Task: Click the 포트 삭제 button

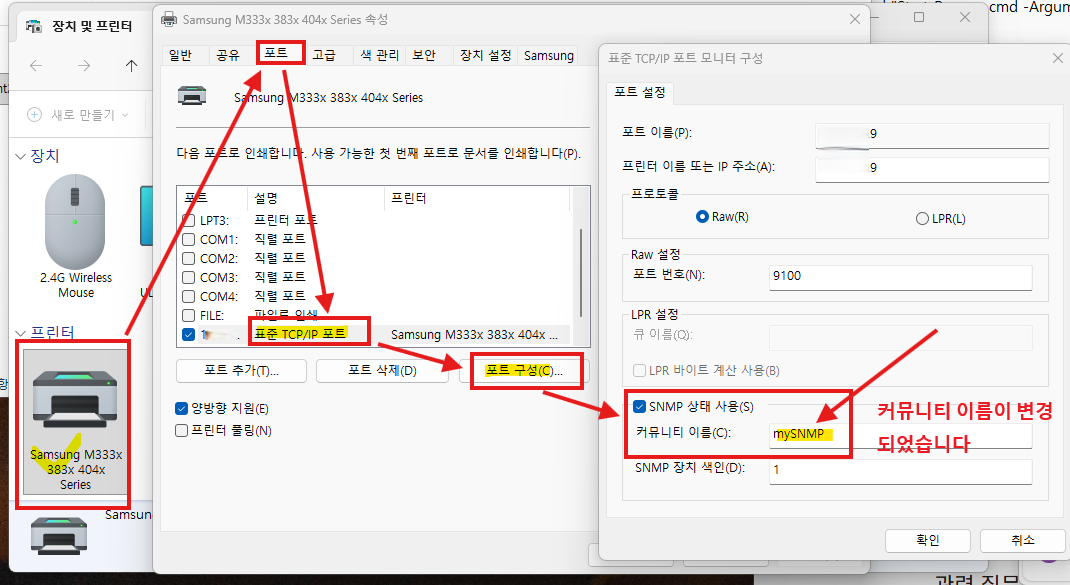Action: coord(382,371)
